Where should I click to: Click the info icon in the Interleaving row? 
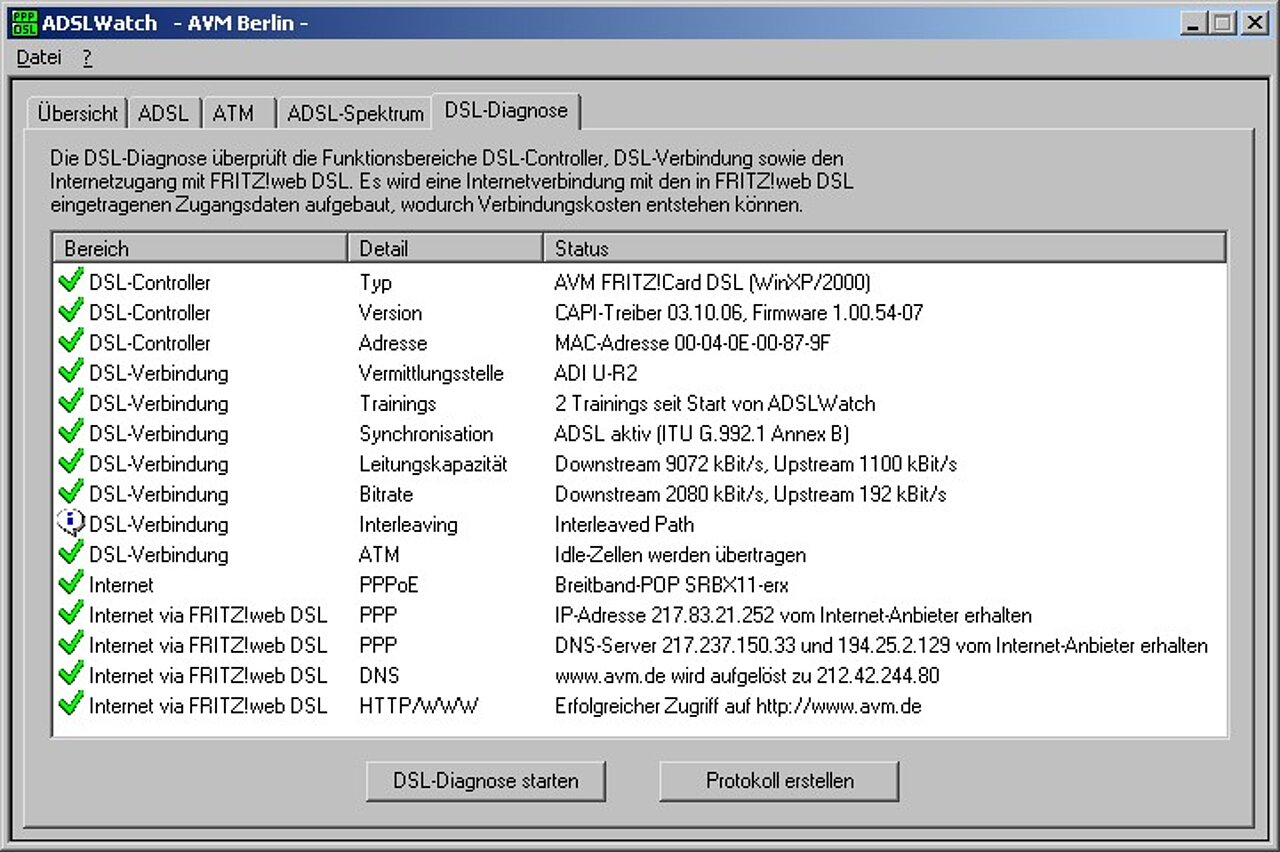click(x=71, y=523)
